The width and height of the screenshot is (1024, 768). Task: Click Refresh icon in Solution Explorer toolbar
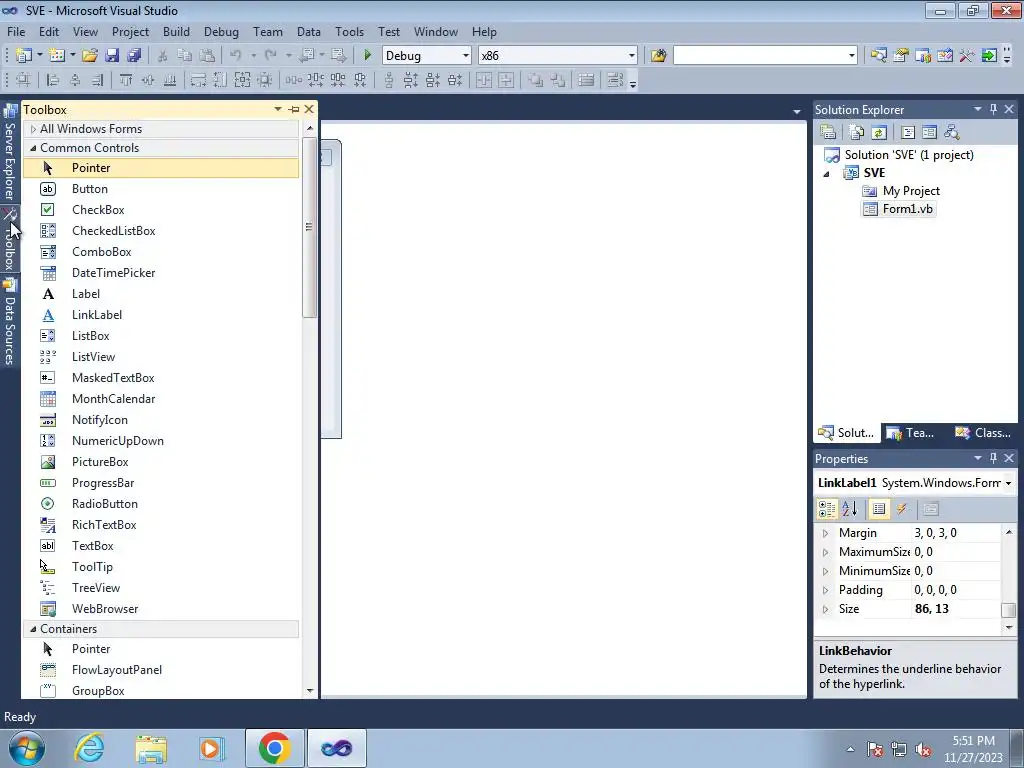[879, 133]
